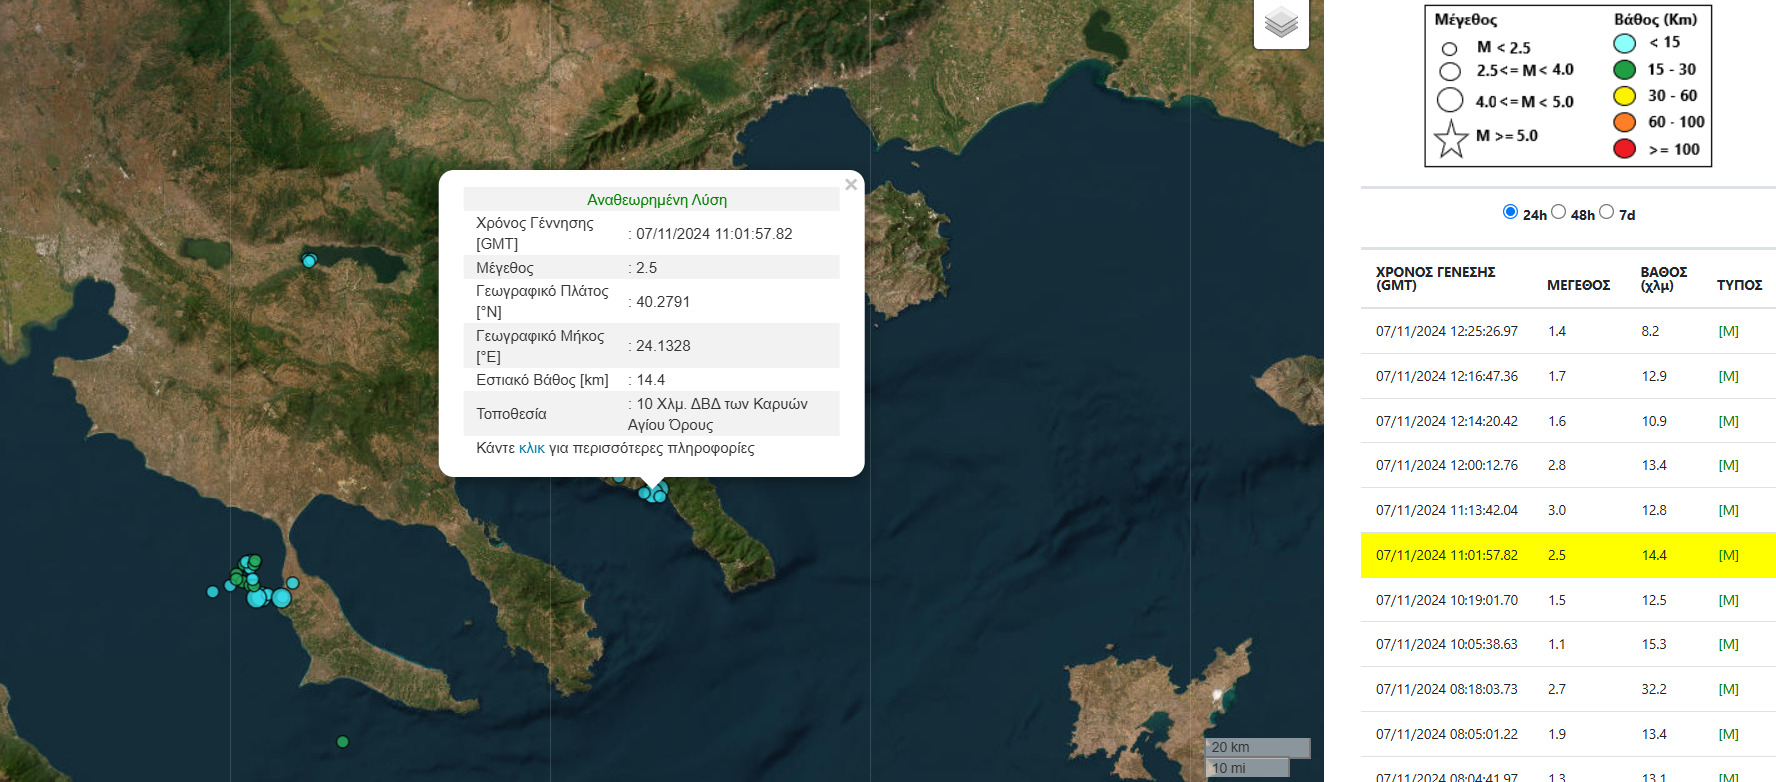Click the earthquake marker on the northern lake
This screenshot has width=1776, height=782.
point(309,261)
